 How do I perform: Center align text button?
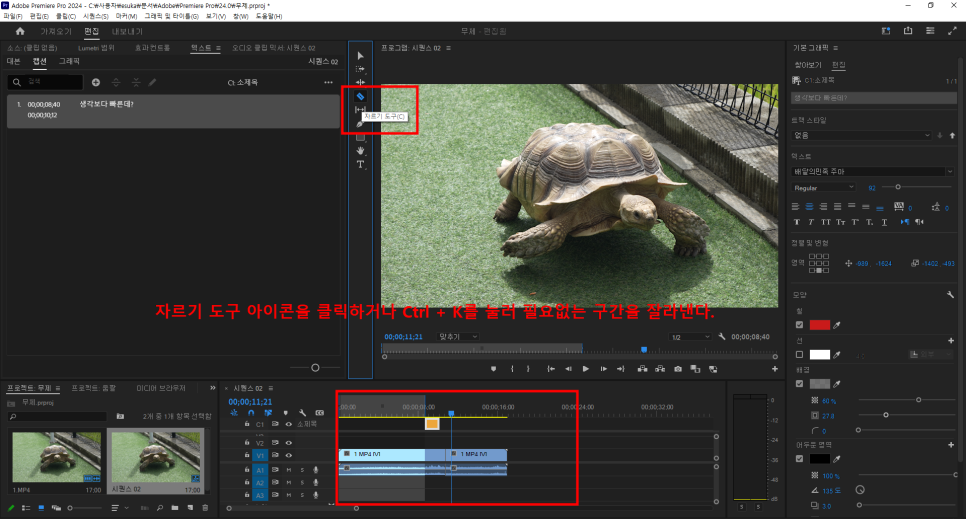810,206
